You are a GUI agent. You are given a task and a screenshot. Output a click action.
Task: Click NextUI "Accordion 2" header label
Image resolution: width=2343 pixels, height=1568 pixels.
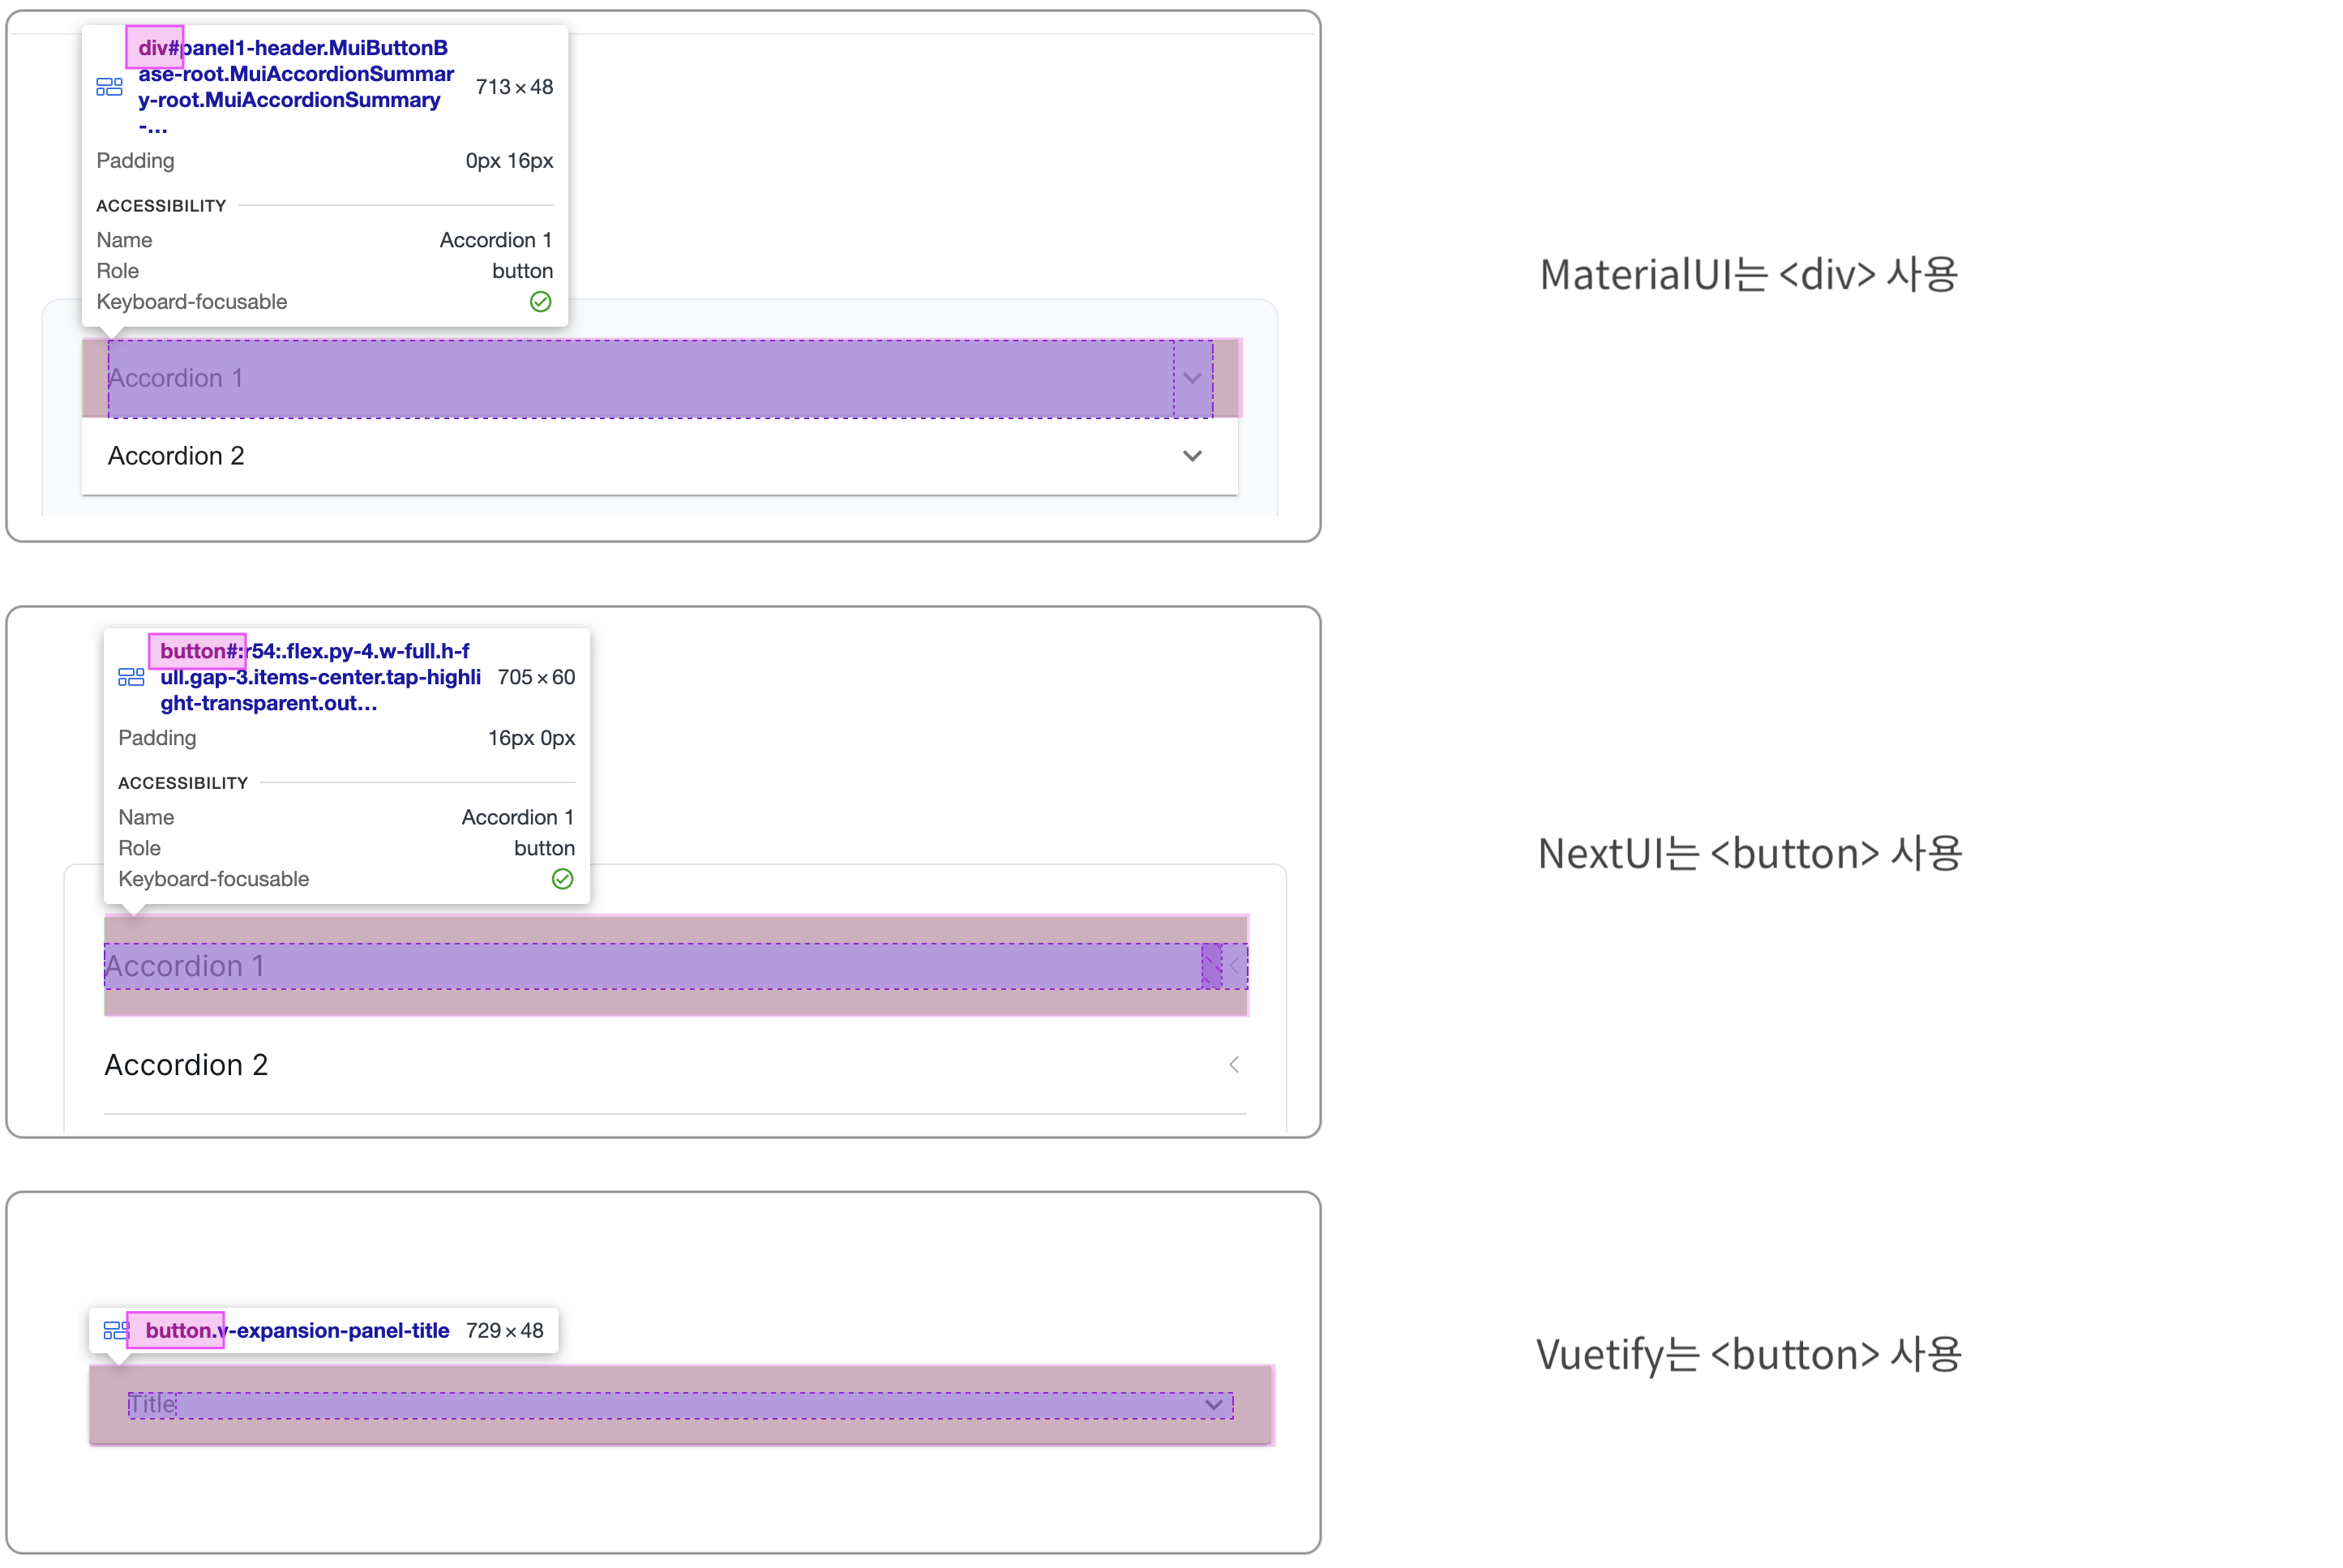click(x=186, y=1065)
